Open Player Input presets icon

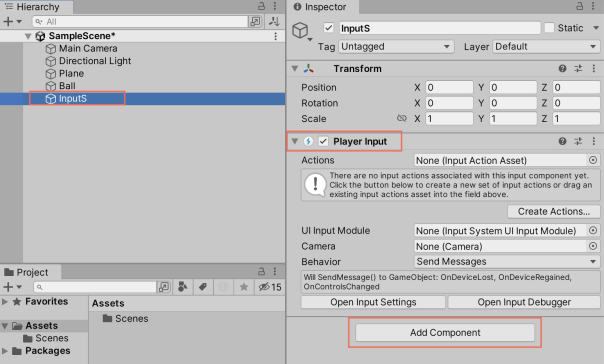click(x=578, y=141)
